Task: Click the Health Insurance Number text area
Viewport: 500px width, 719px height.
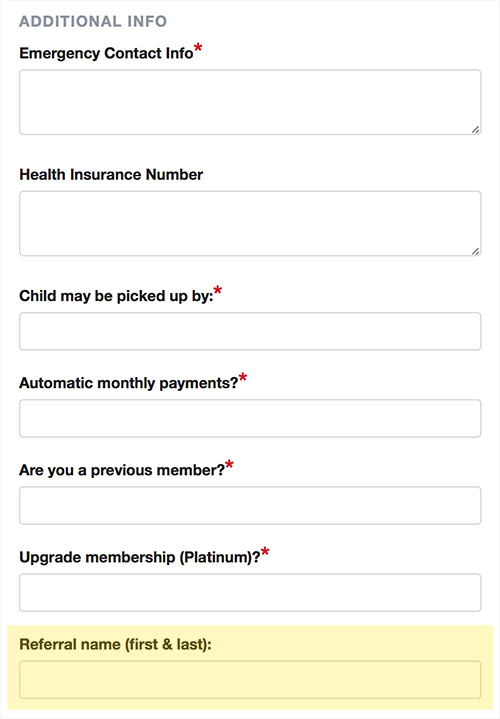Action: click(x=250, y=224)
